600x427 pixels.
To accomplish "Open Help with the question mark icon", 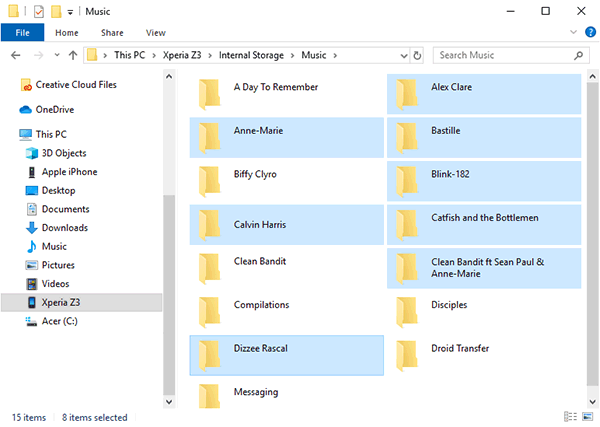I will pyautogui.click(x=590, y=32).
